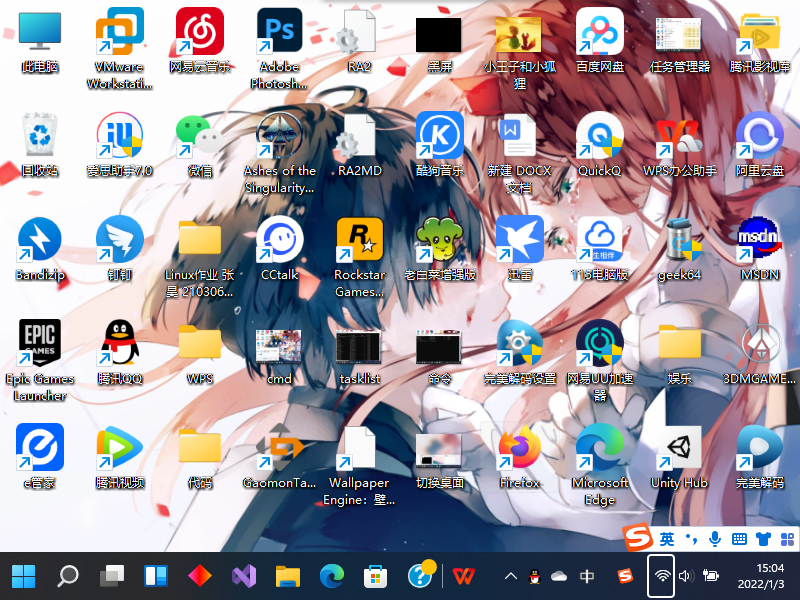The width and height of the screenshot is (800, 600).
Task: Open taskbar Search
Action: (67, 577)
